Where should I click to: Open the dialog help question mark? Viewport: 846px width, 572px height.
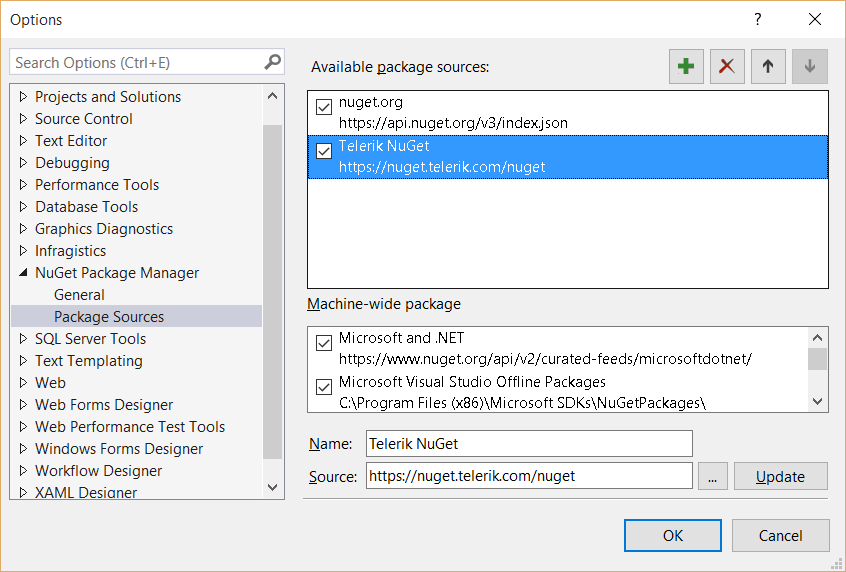pyautogui.click(x=758, y=19)
